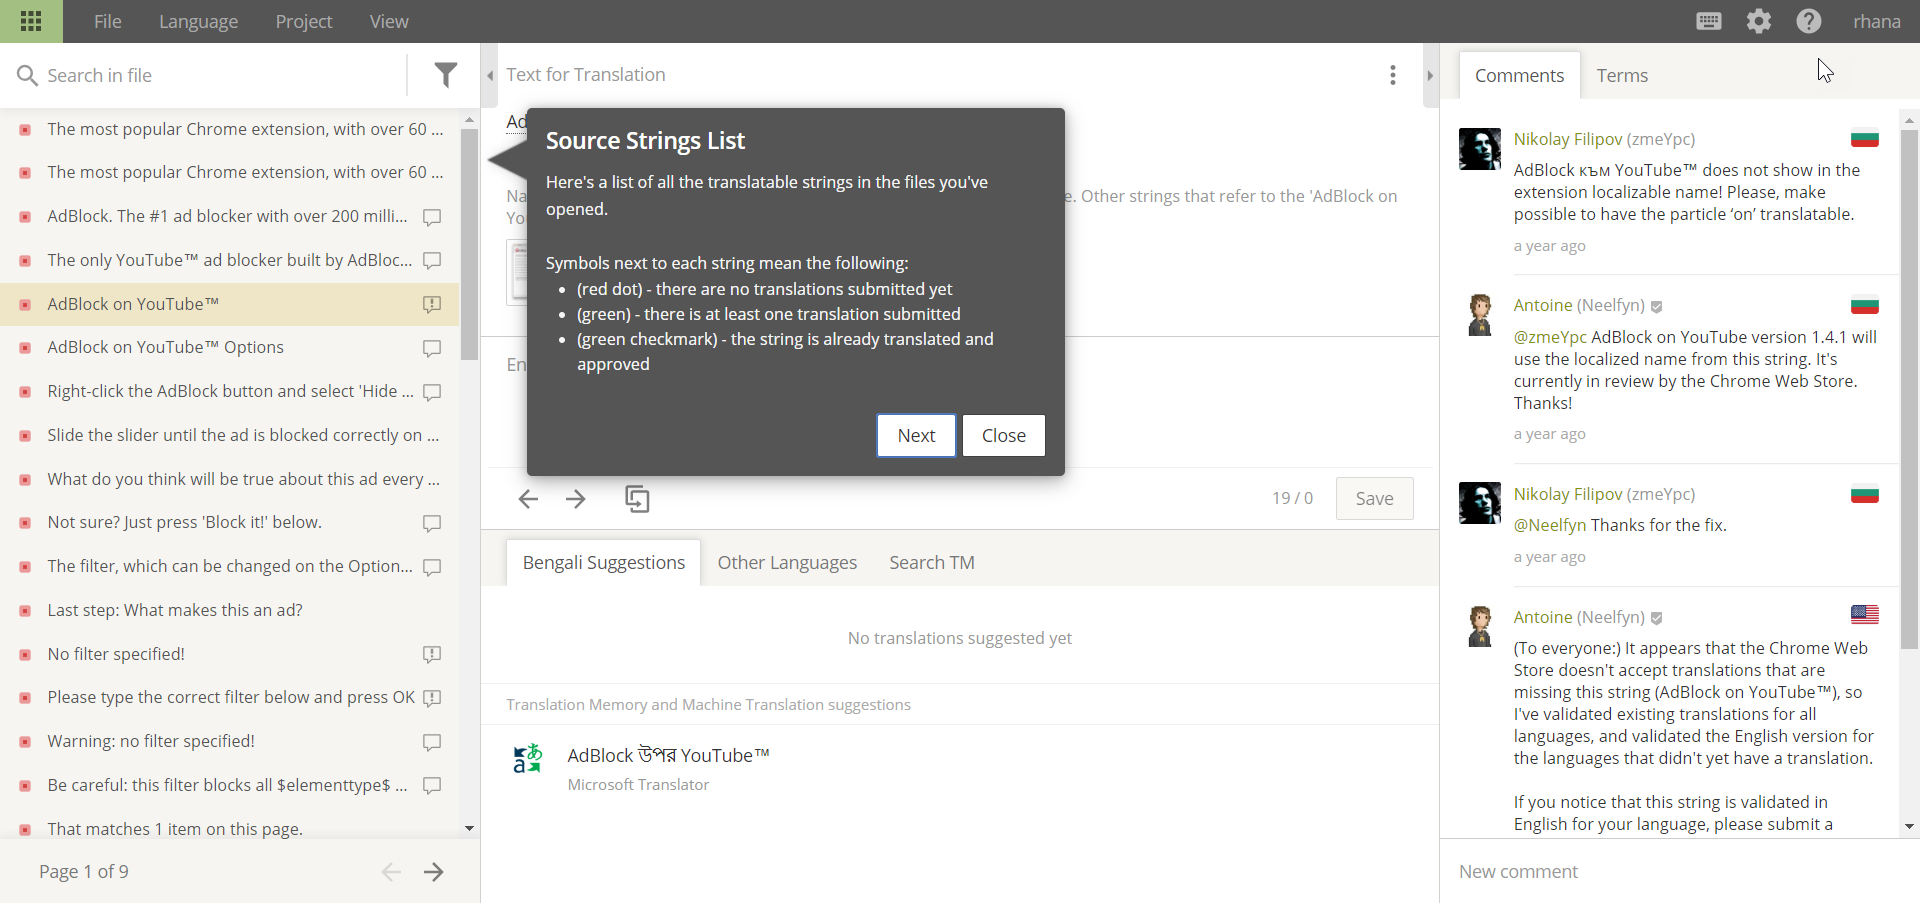Open the string filter funnel icon
The height and width of the screenshot is (903, 1920).
[x=446, y=75]
